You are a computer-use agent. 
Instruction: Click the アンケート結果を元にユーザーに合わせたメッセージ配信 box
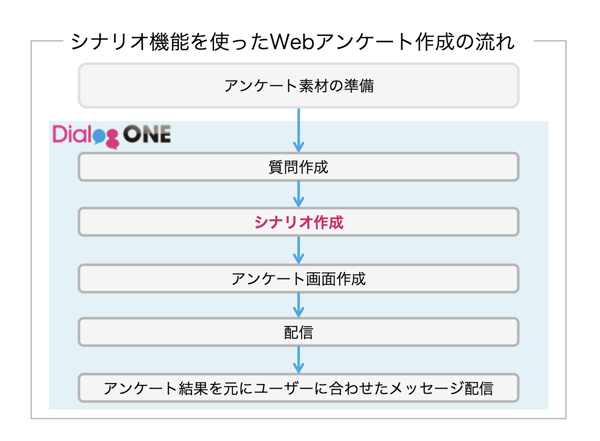(299, 387)
